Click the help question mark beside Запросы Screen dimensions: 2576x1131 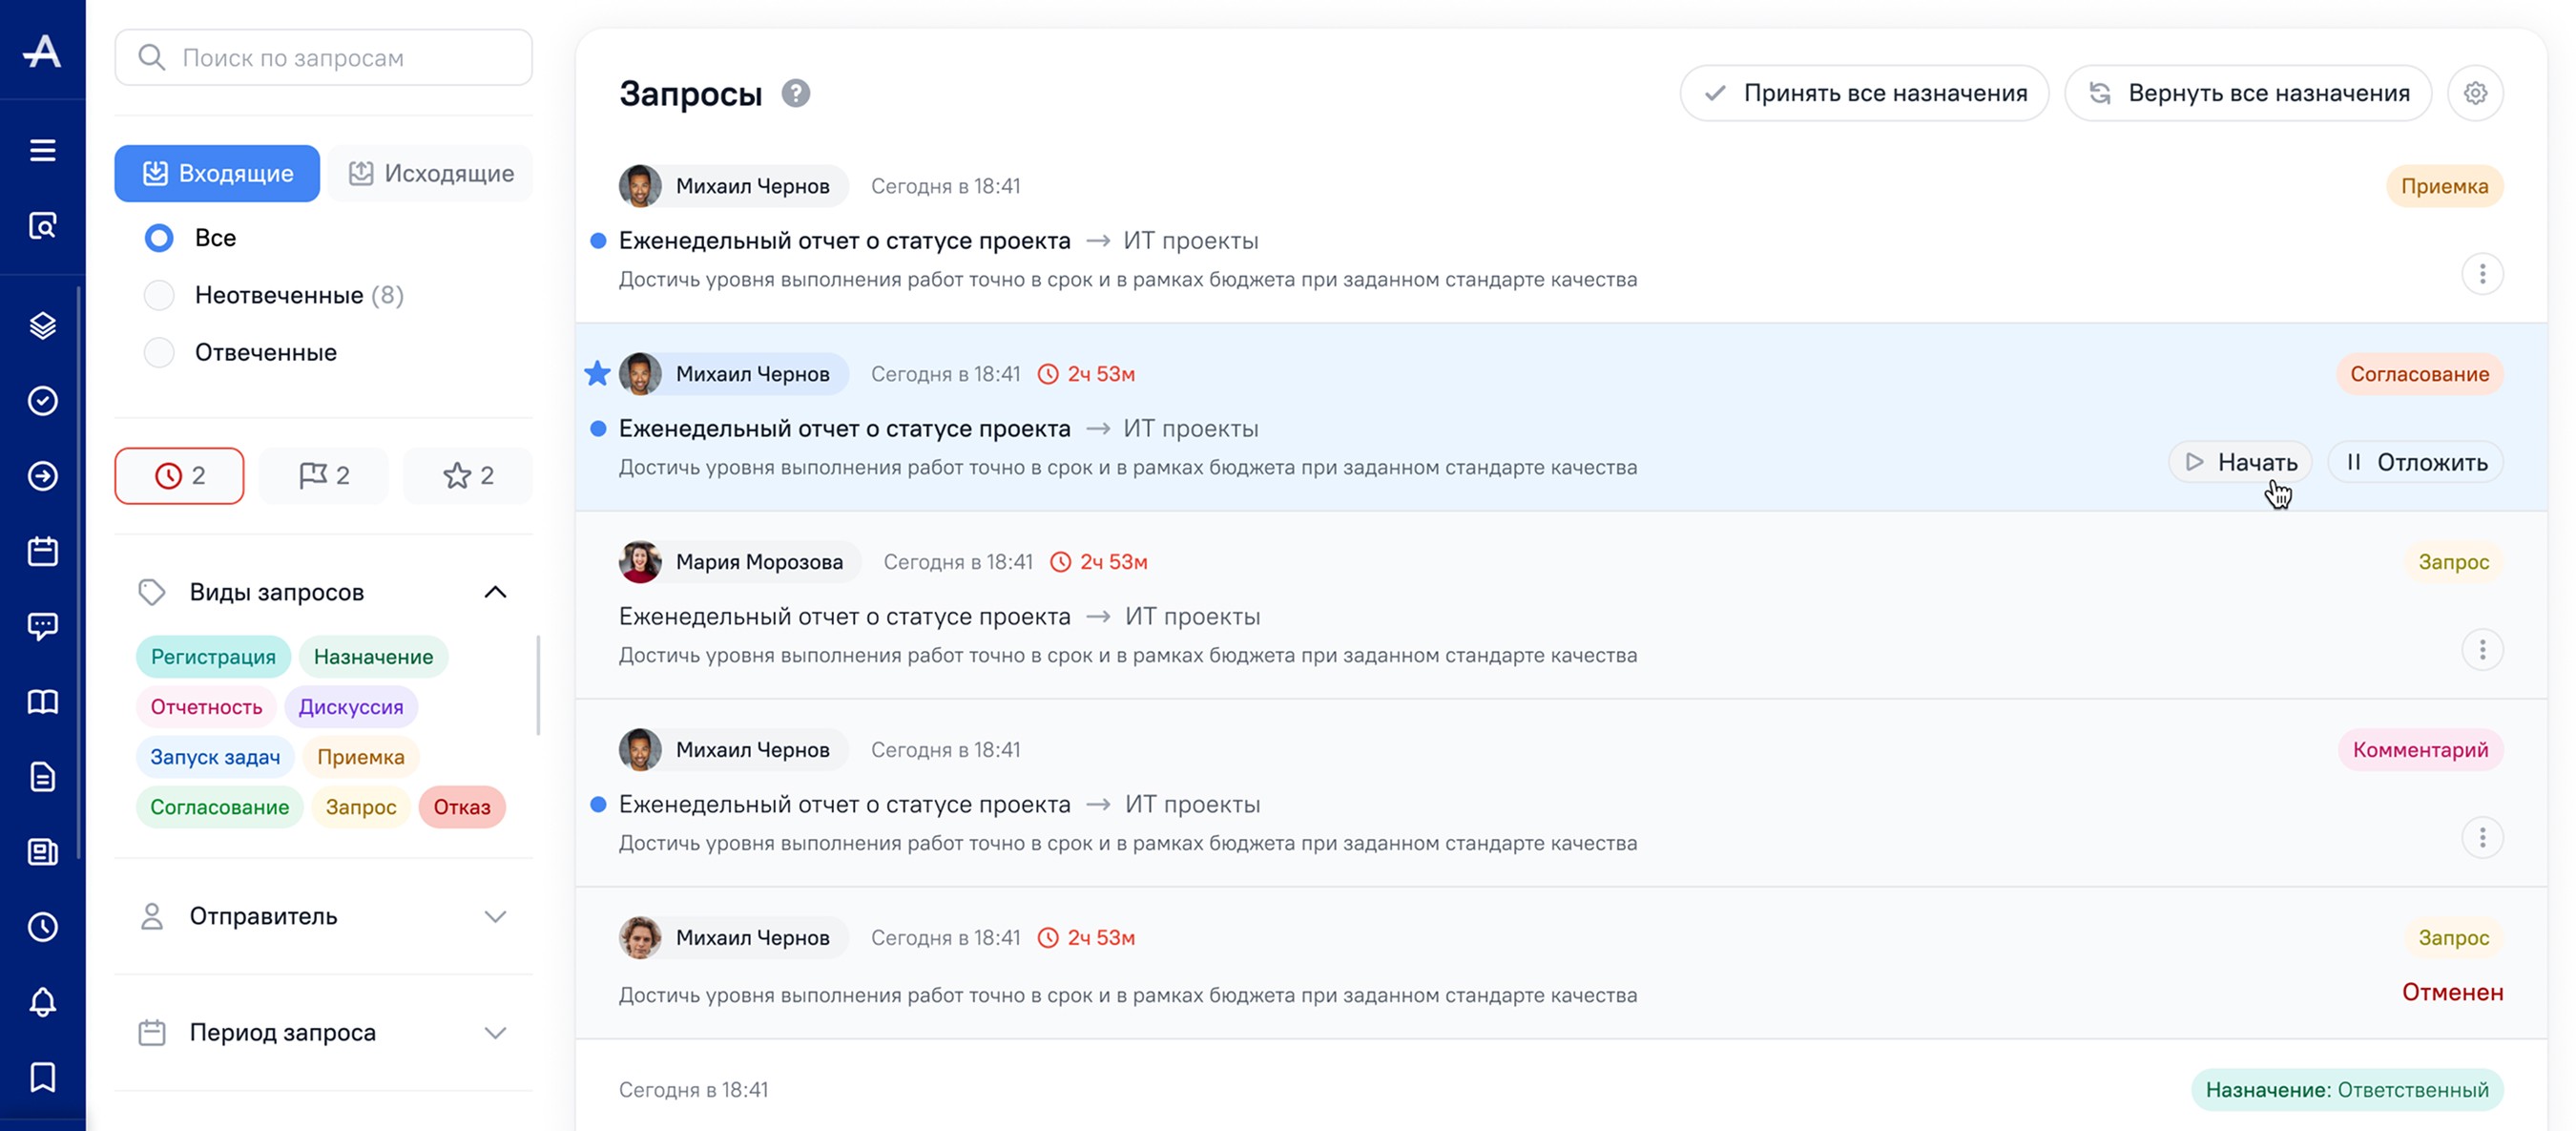(x=796, y=93)
